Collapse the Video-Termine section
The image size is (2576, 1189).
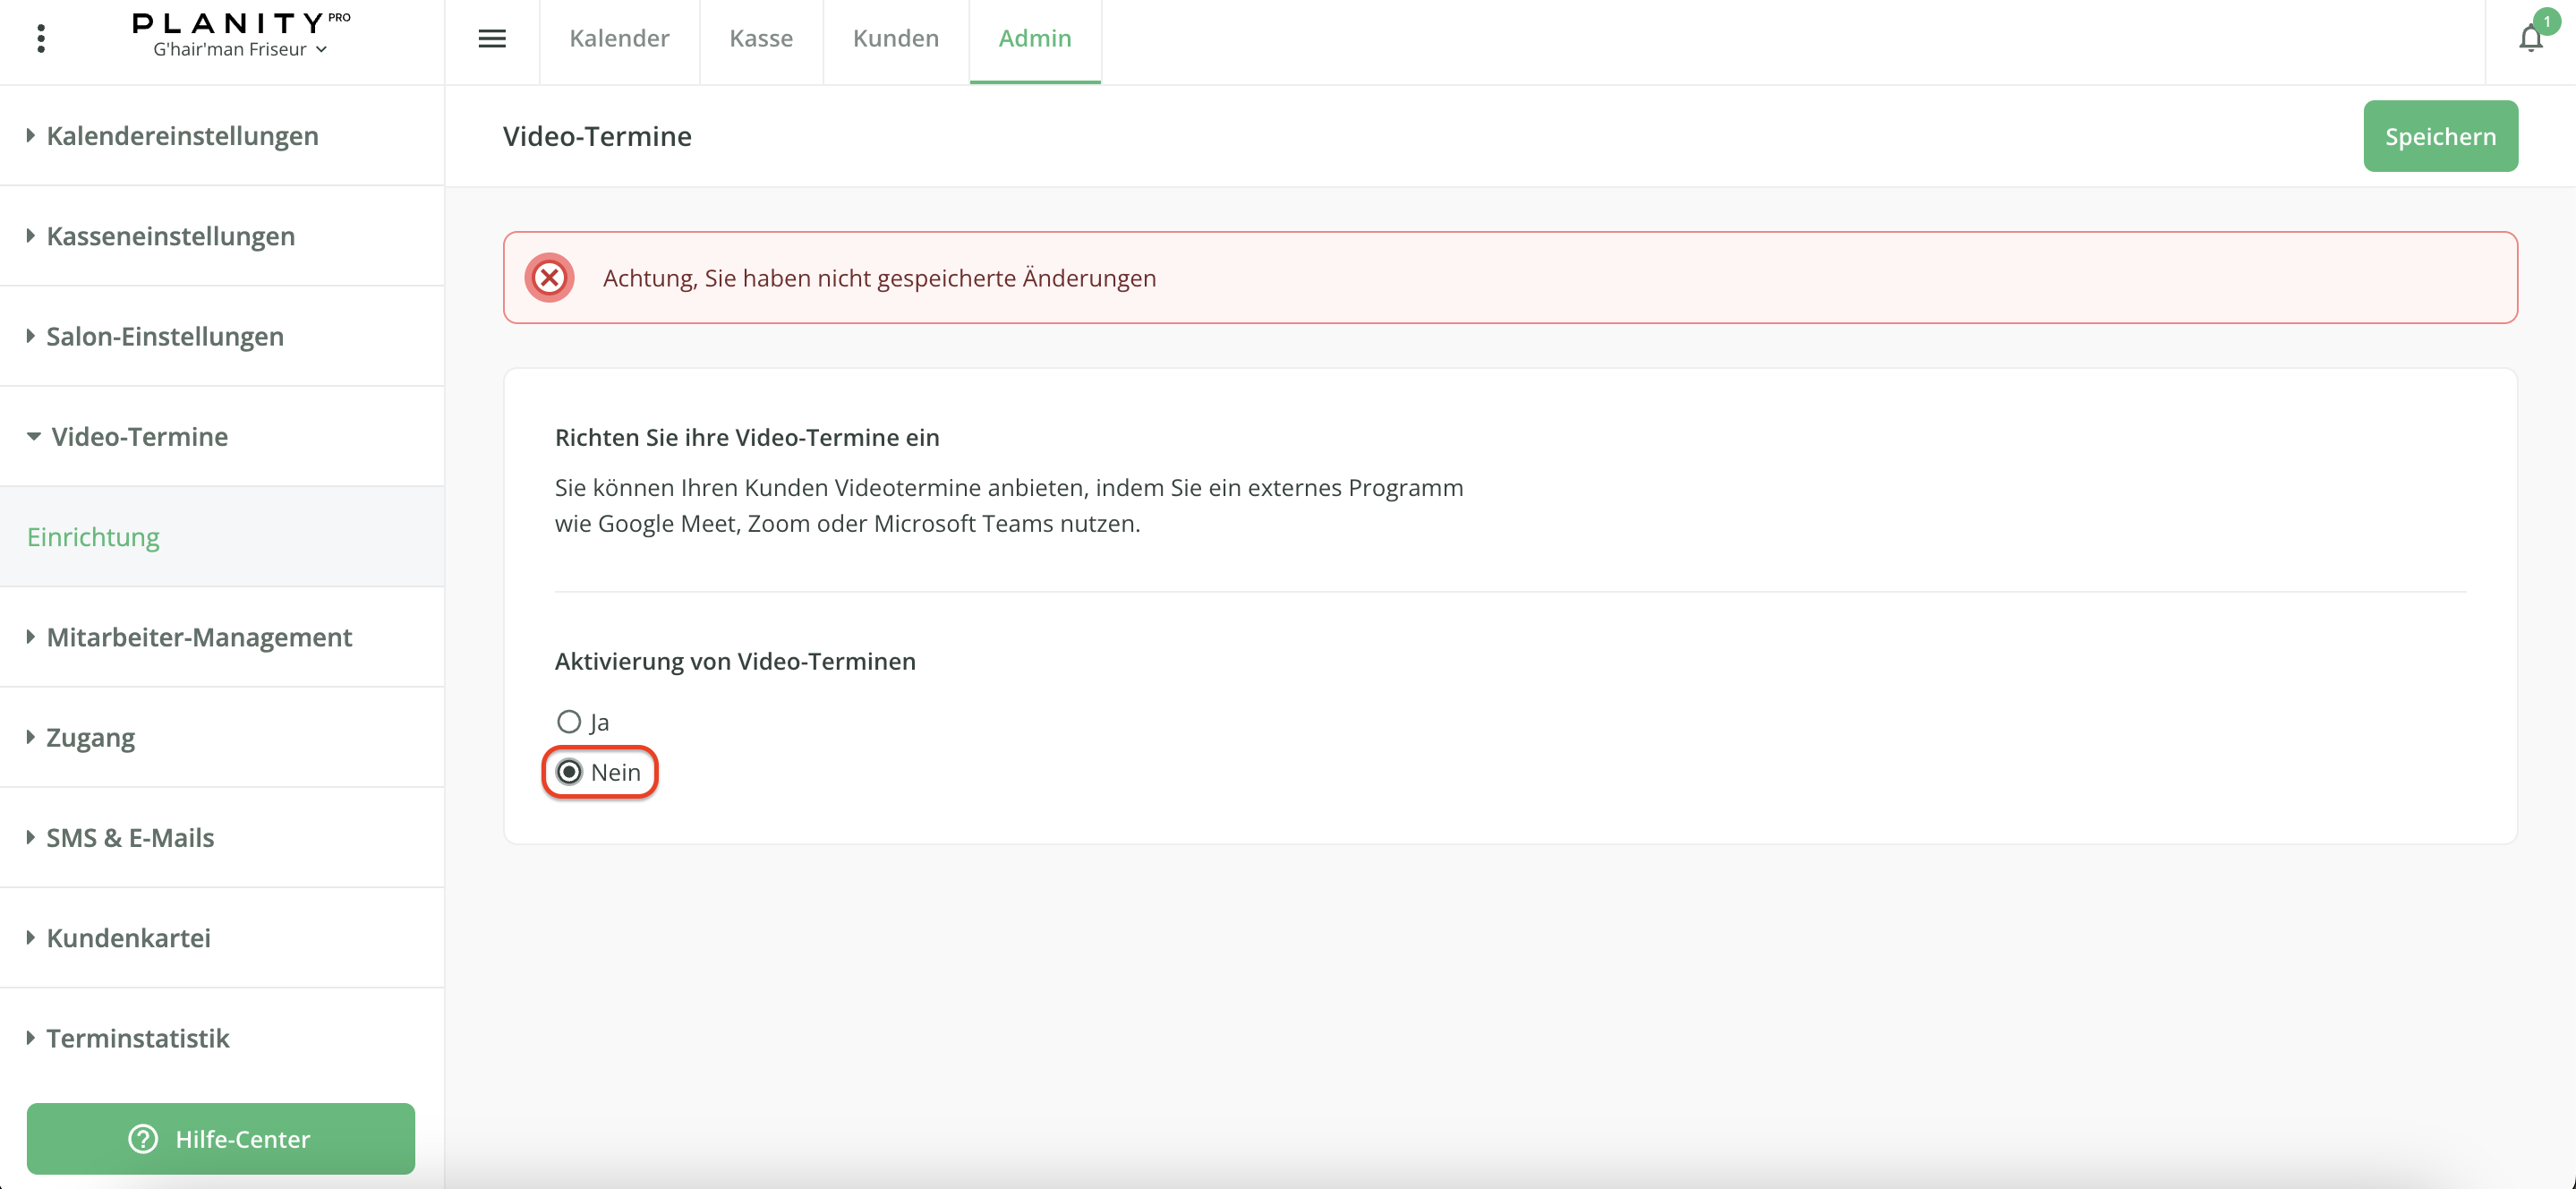tap(139, 437)
